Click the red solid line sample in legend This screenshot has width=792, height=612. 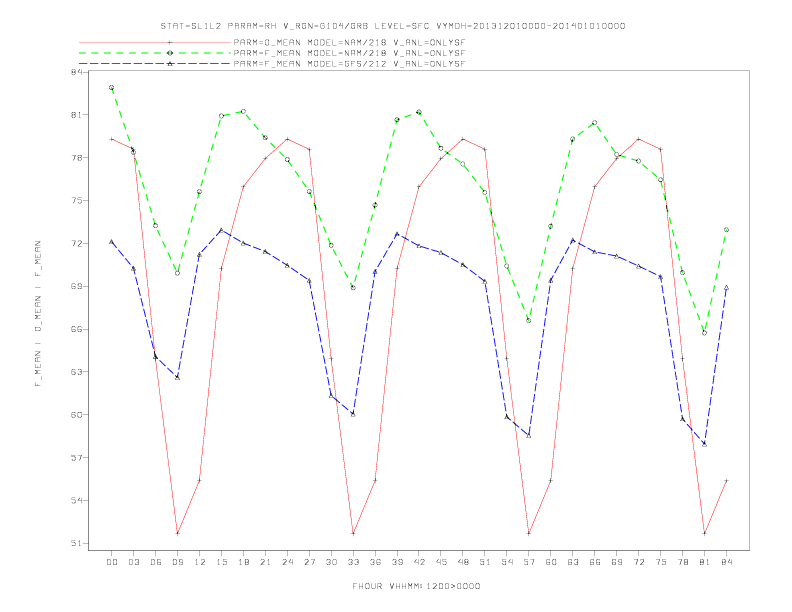[x=155, y=42]
